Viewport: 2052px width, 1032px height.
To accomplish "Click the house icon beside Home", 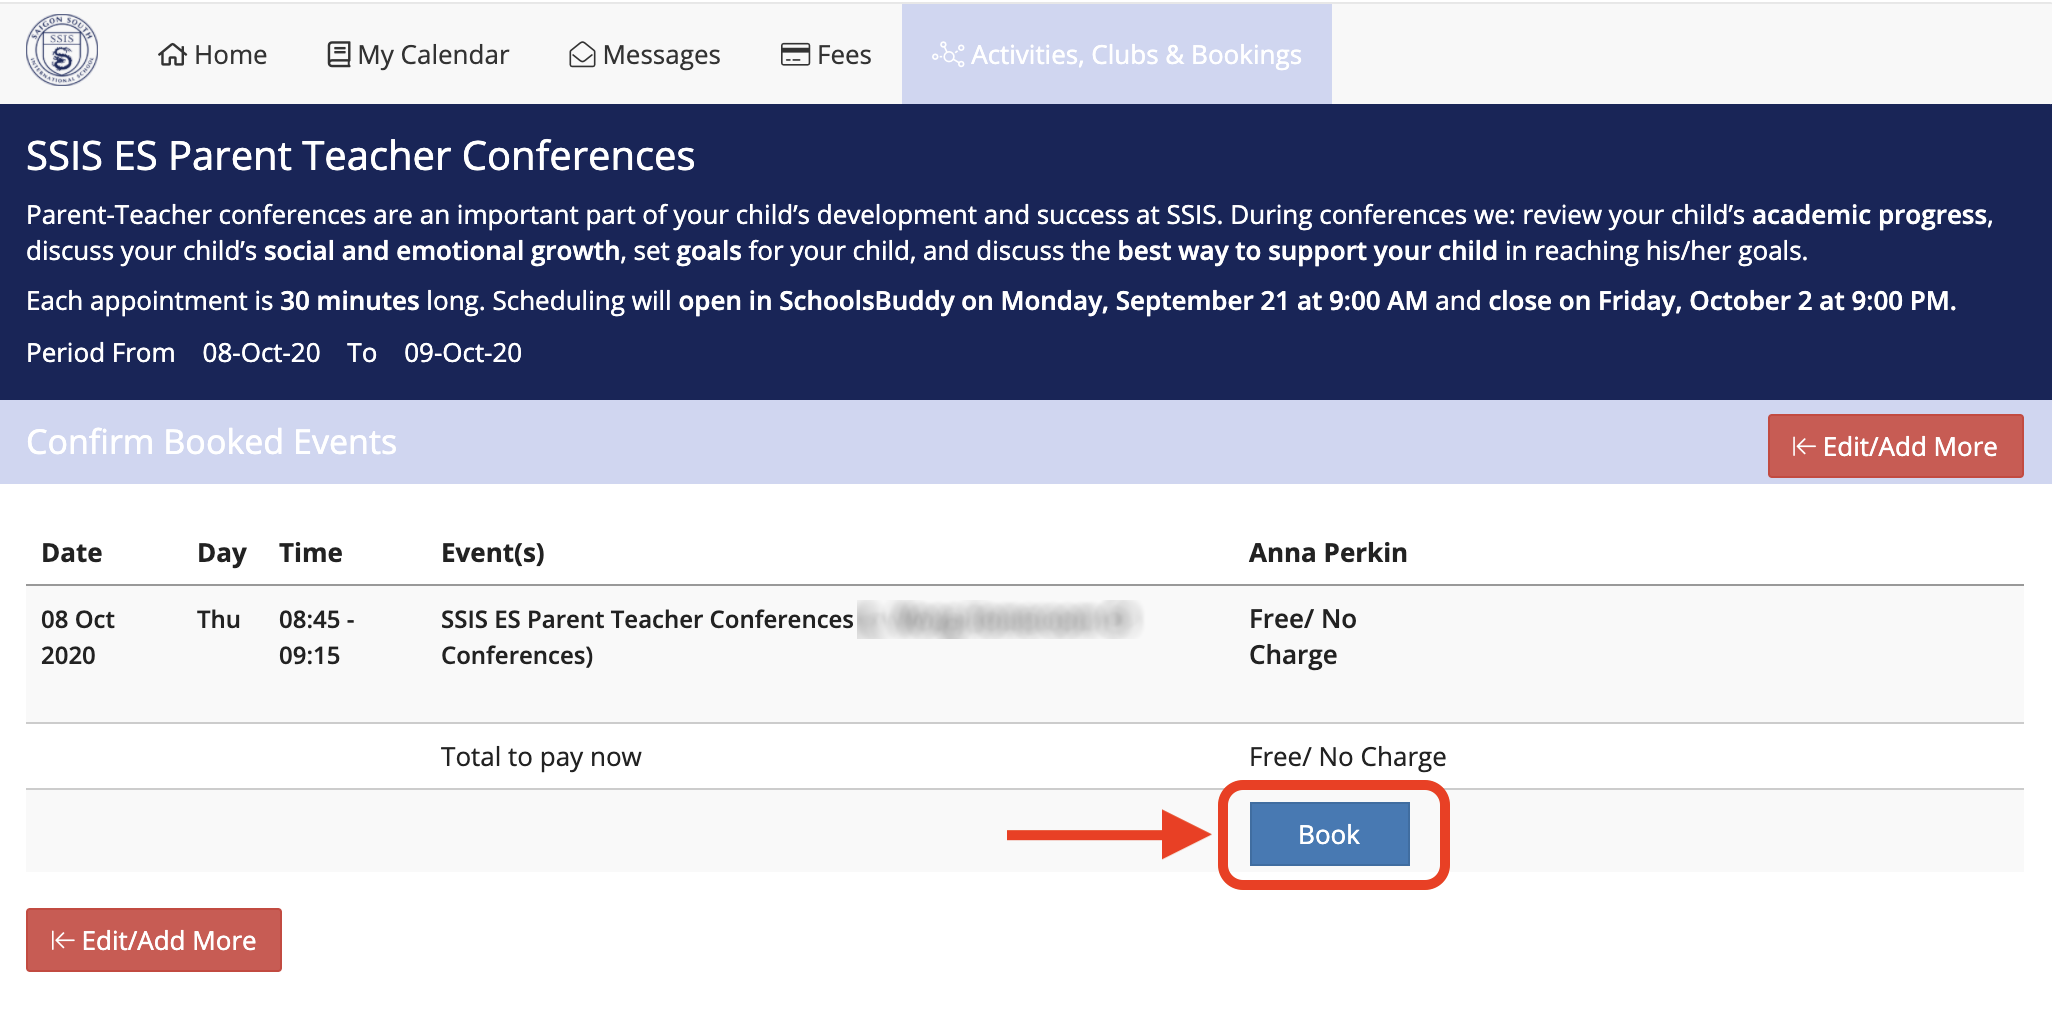I will point(172,55).
